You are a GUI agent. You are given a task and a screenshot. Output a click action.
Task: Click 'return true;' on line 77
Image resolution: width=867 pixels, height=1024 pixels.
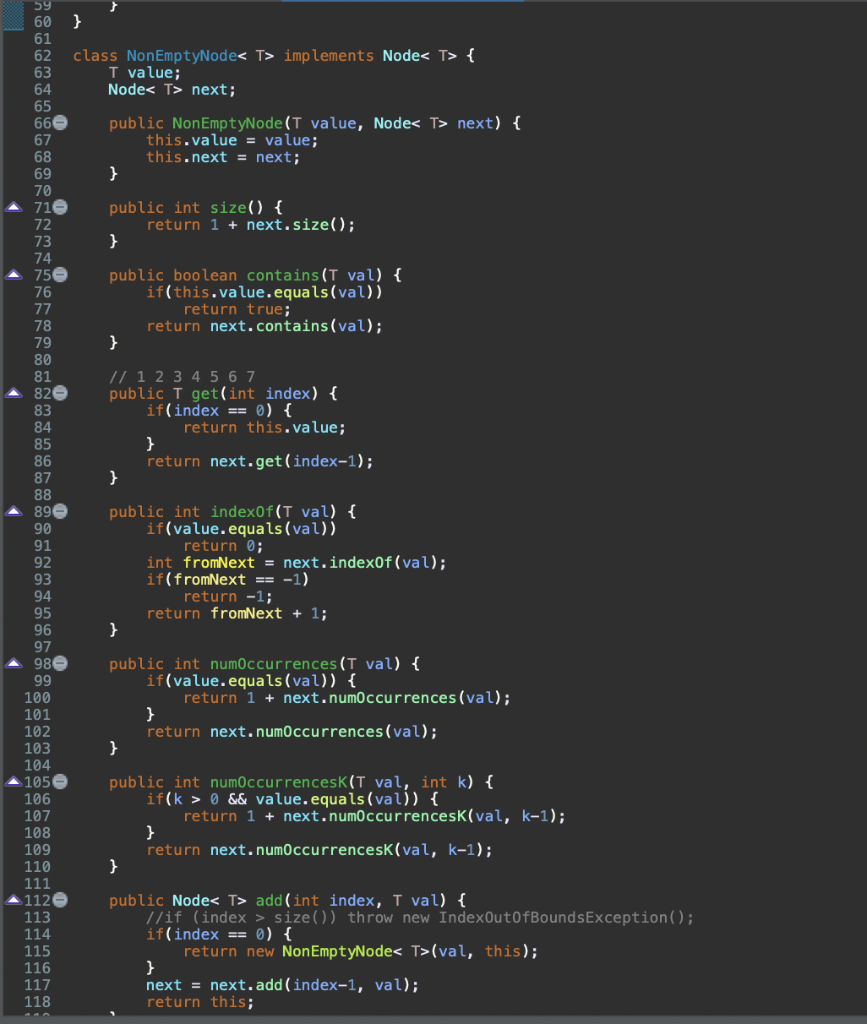point(237,309)
